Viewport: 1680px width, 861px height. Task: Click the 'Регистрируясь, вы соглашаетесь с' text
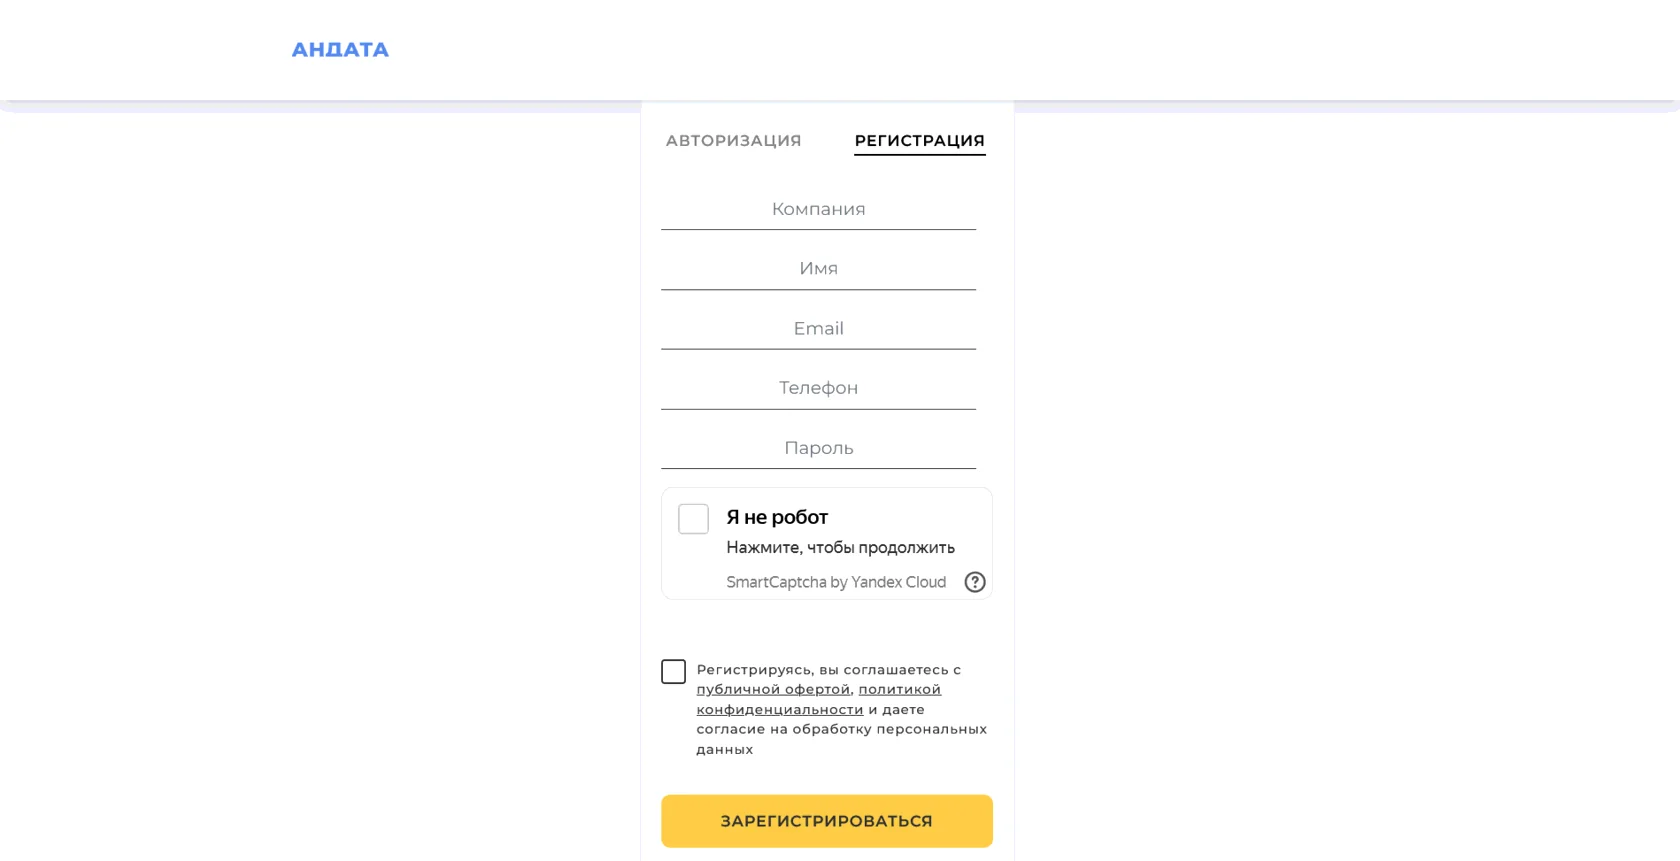pos(828,670)
